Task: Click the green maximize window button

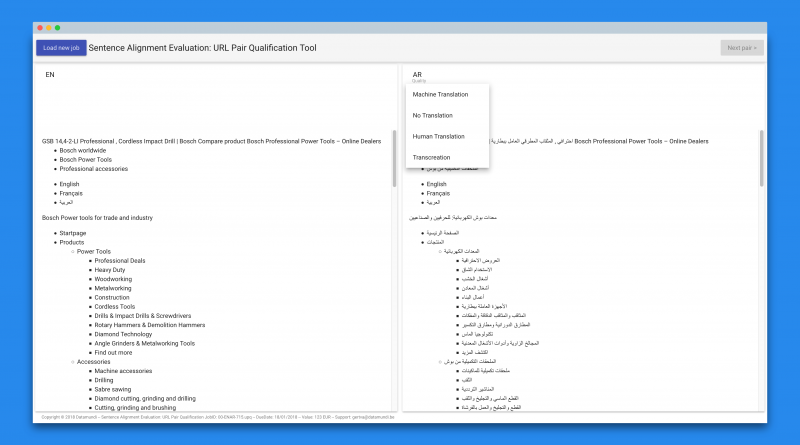Action: (58, 28)
